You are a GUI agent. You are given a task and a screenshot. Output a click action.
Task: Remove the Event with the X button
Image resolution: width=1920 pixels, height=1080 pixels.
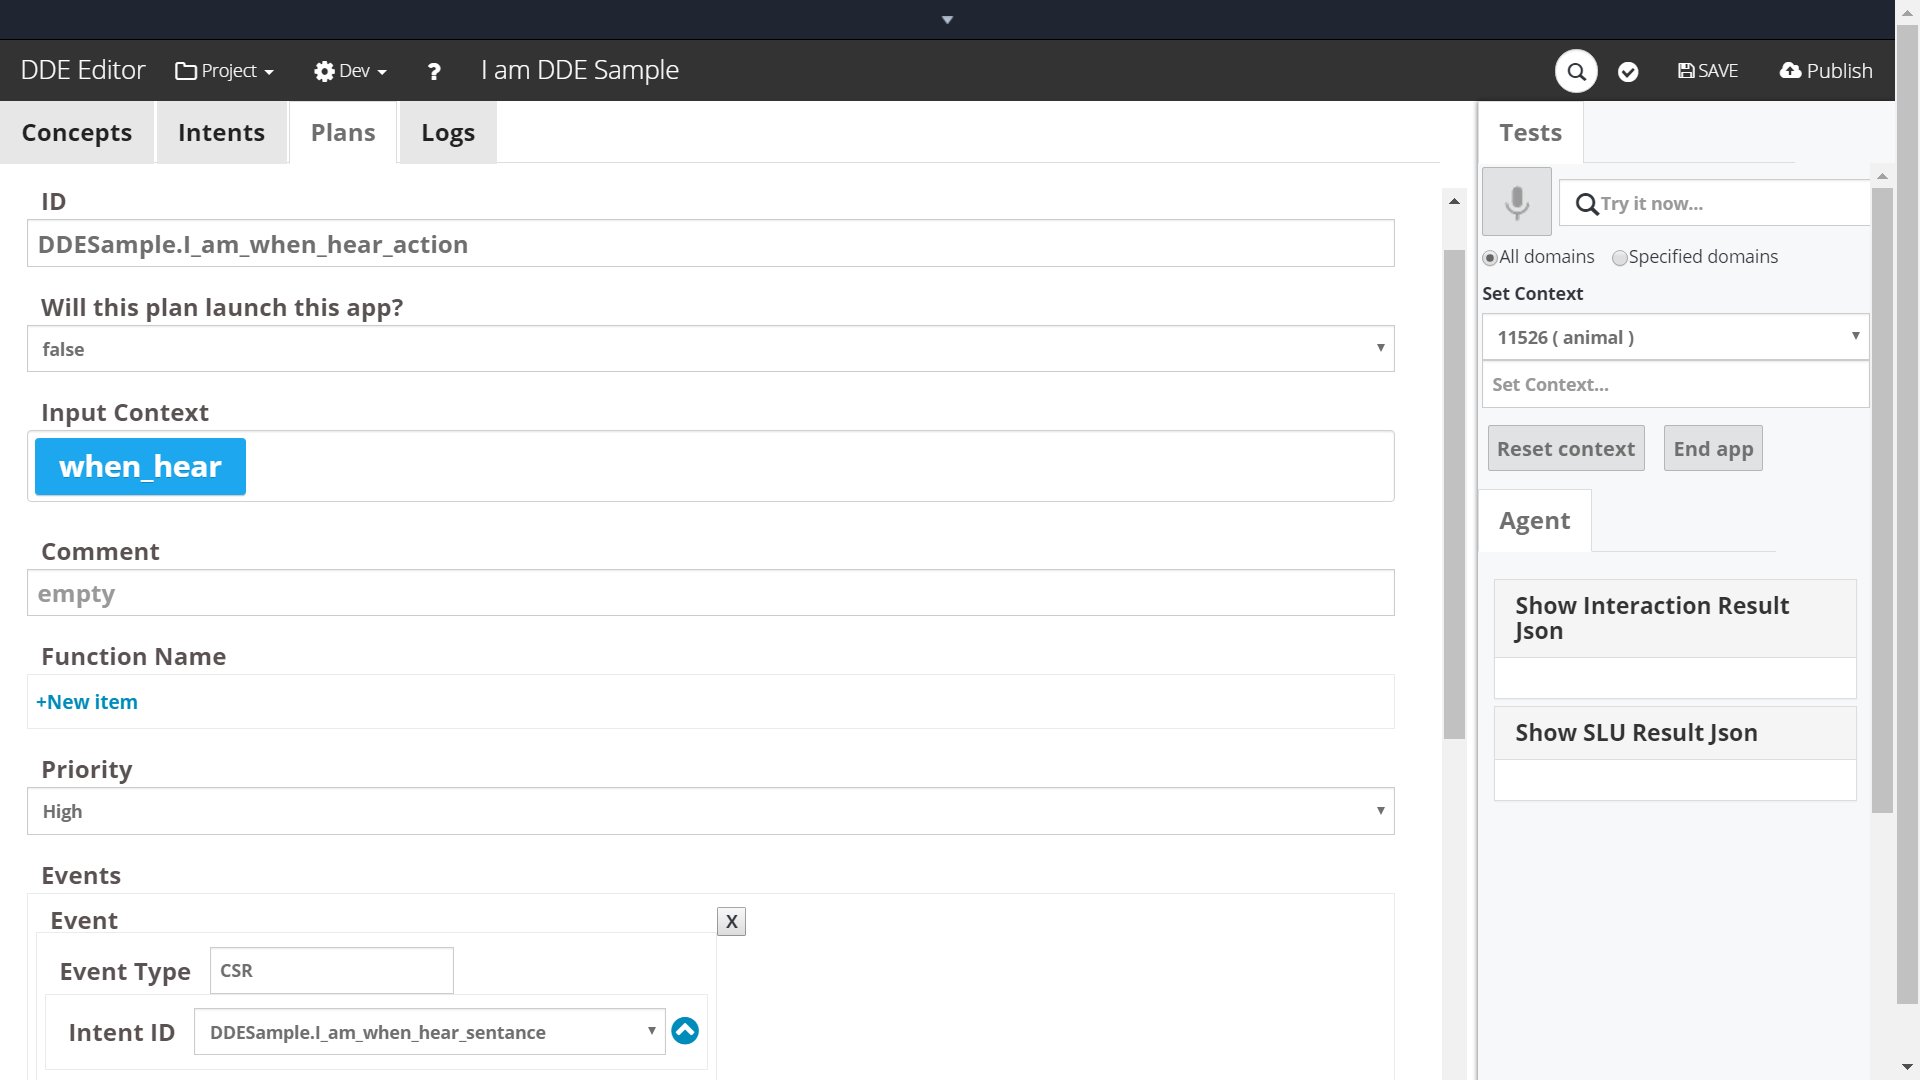pos(731,921)
